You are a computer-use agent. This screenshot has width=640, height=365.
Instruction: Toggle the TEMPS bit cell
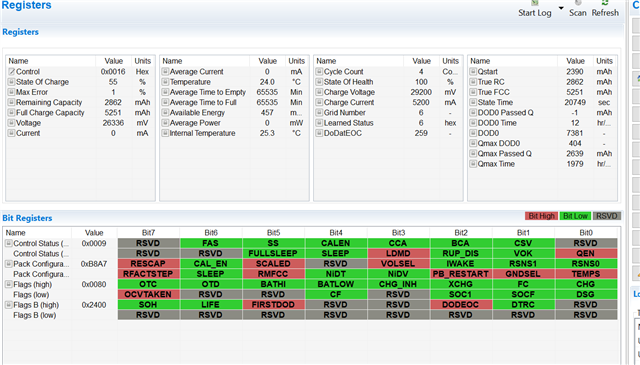(x=586, y=274)
